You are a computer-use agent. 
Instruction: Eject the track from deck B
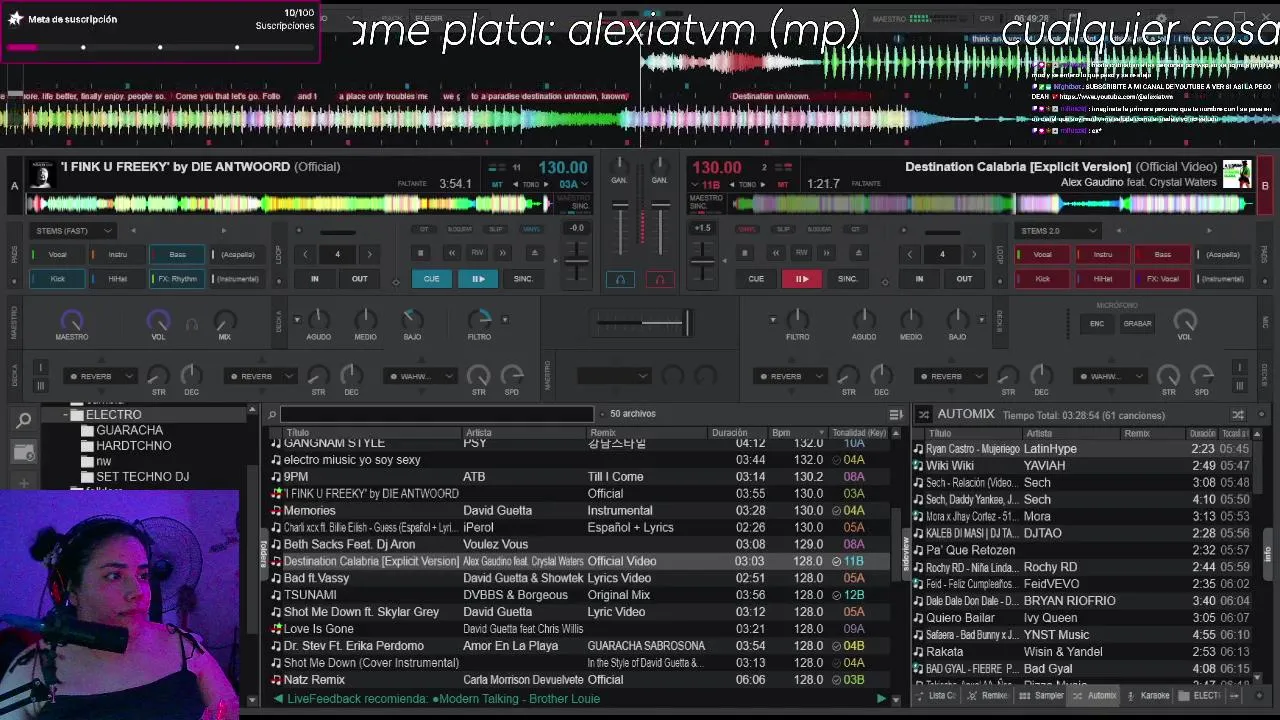pyautogui.click(x=858, y=254)
